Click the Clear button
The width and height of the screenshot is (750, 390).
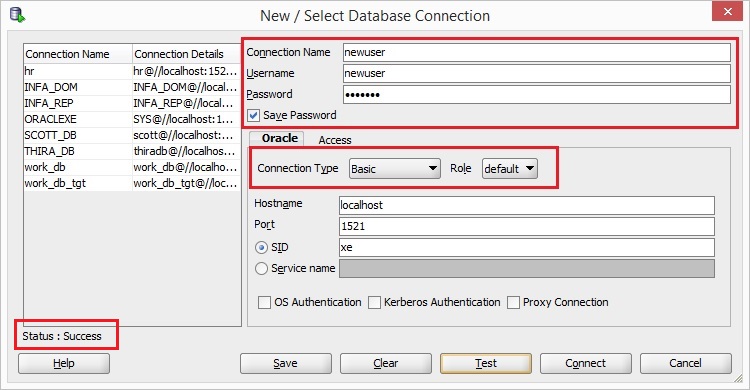tap(386, 363)
